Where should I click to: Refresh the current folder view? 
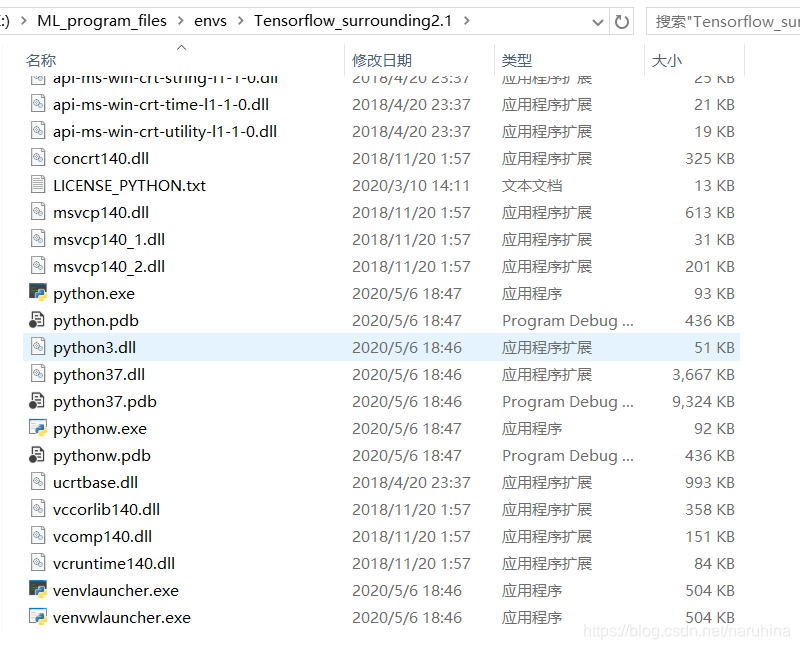pyautogui.click(x=621, y=21)
